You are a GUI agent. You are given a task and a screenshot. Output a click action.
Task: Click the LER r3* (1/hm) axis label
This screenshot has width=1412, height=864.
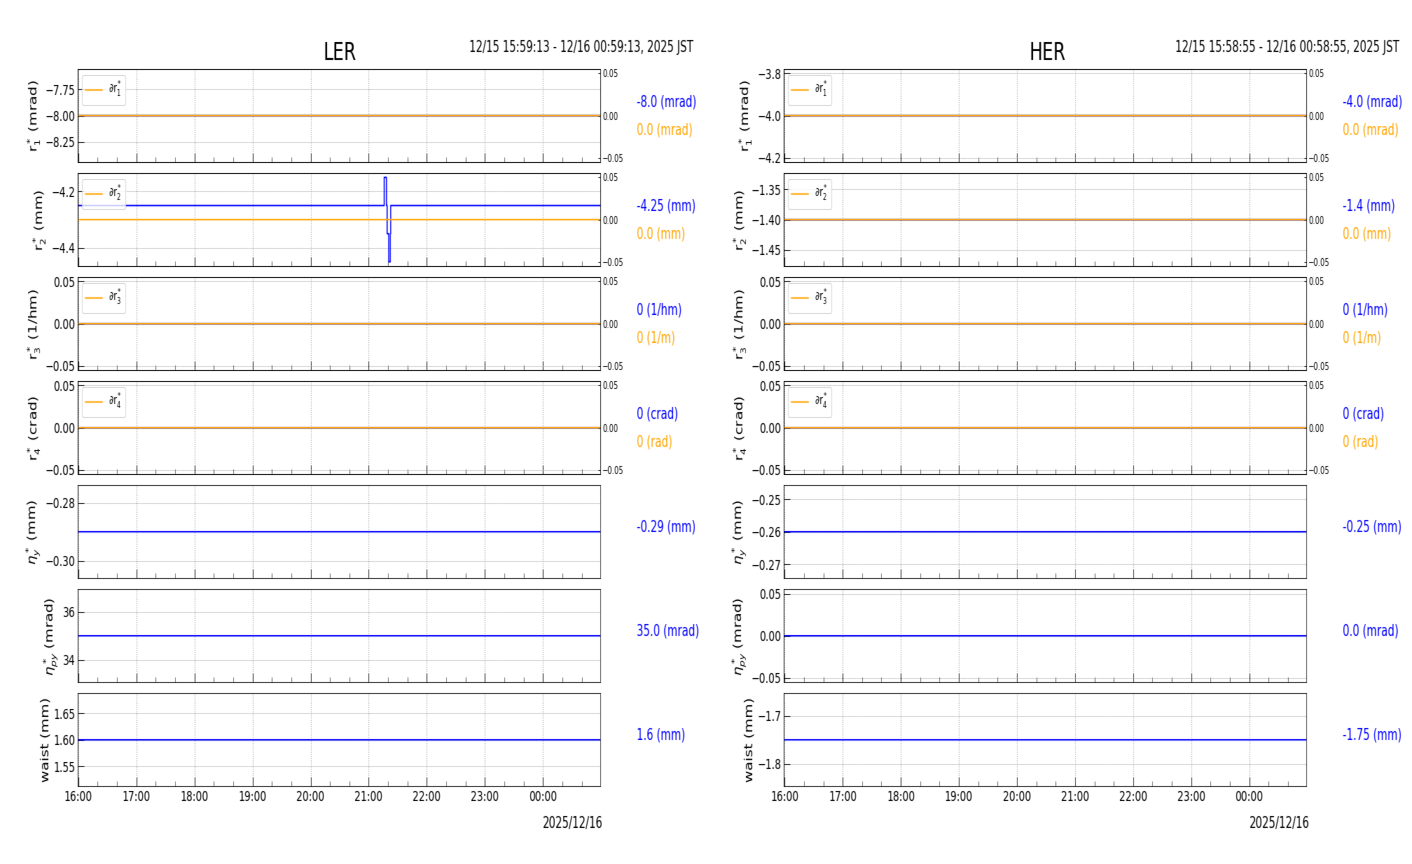coord(33,324)
